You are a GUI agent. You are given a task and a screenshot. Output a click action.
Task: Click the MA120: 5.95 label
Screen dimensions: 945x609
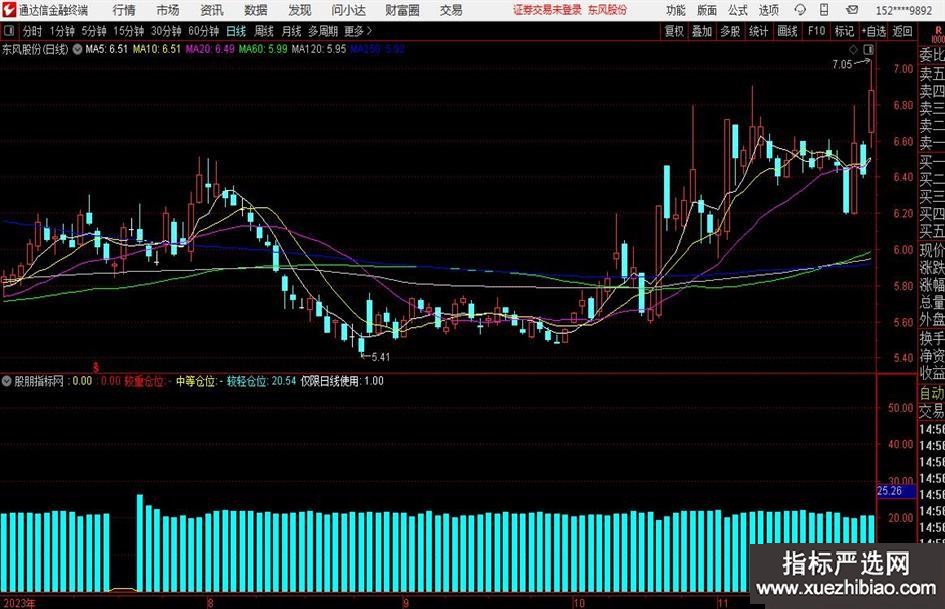point(319,49)
